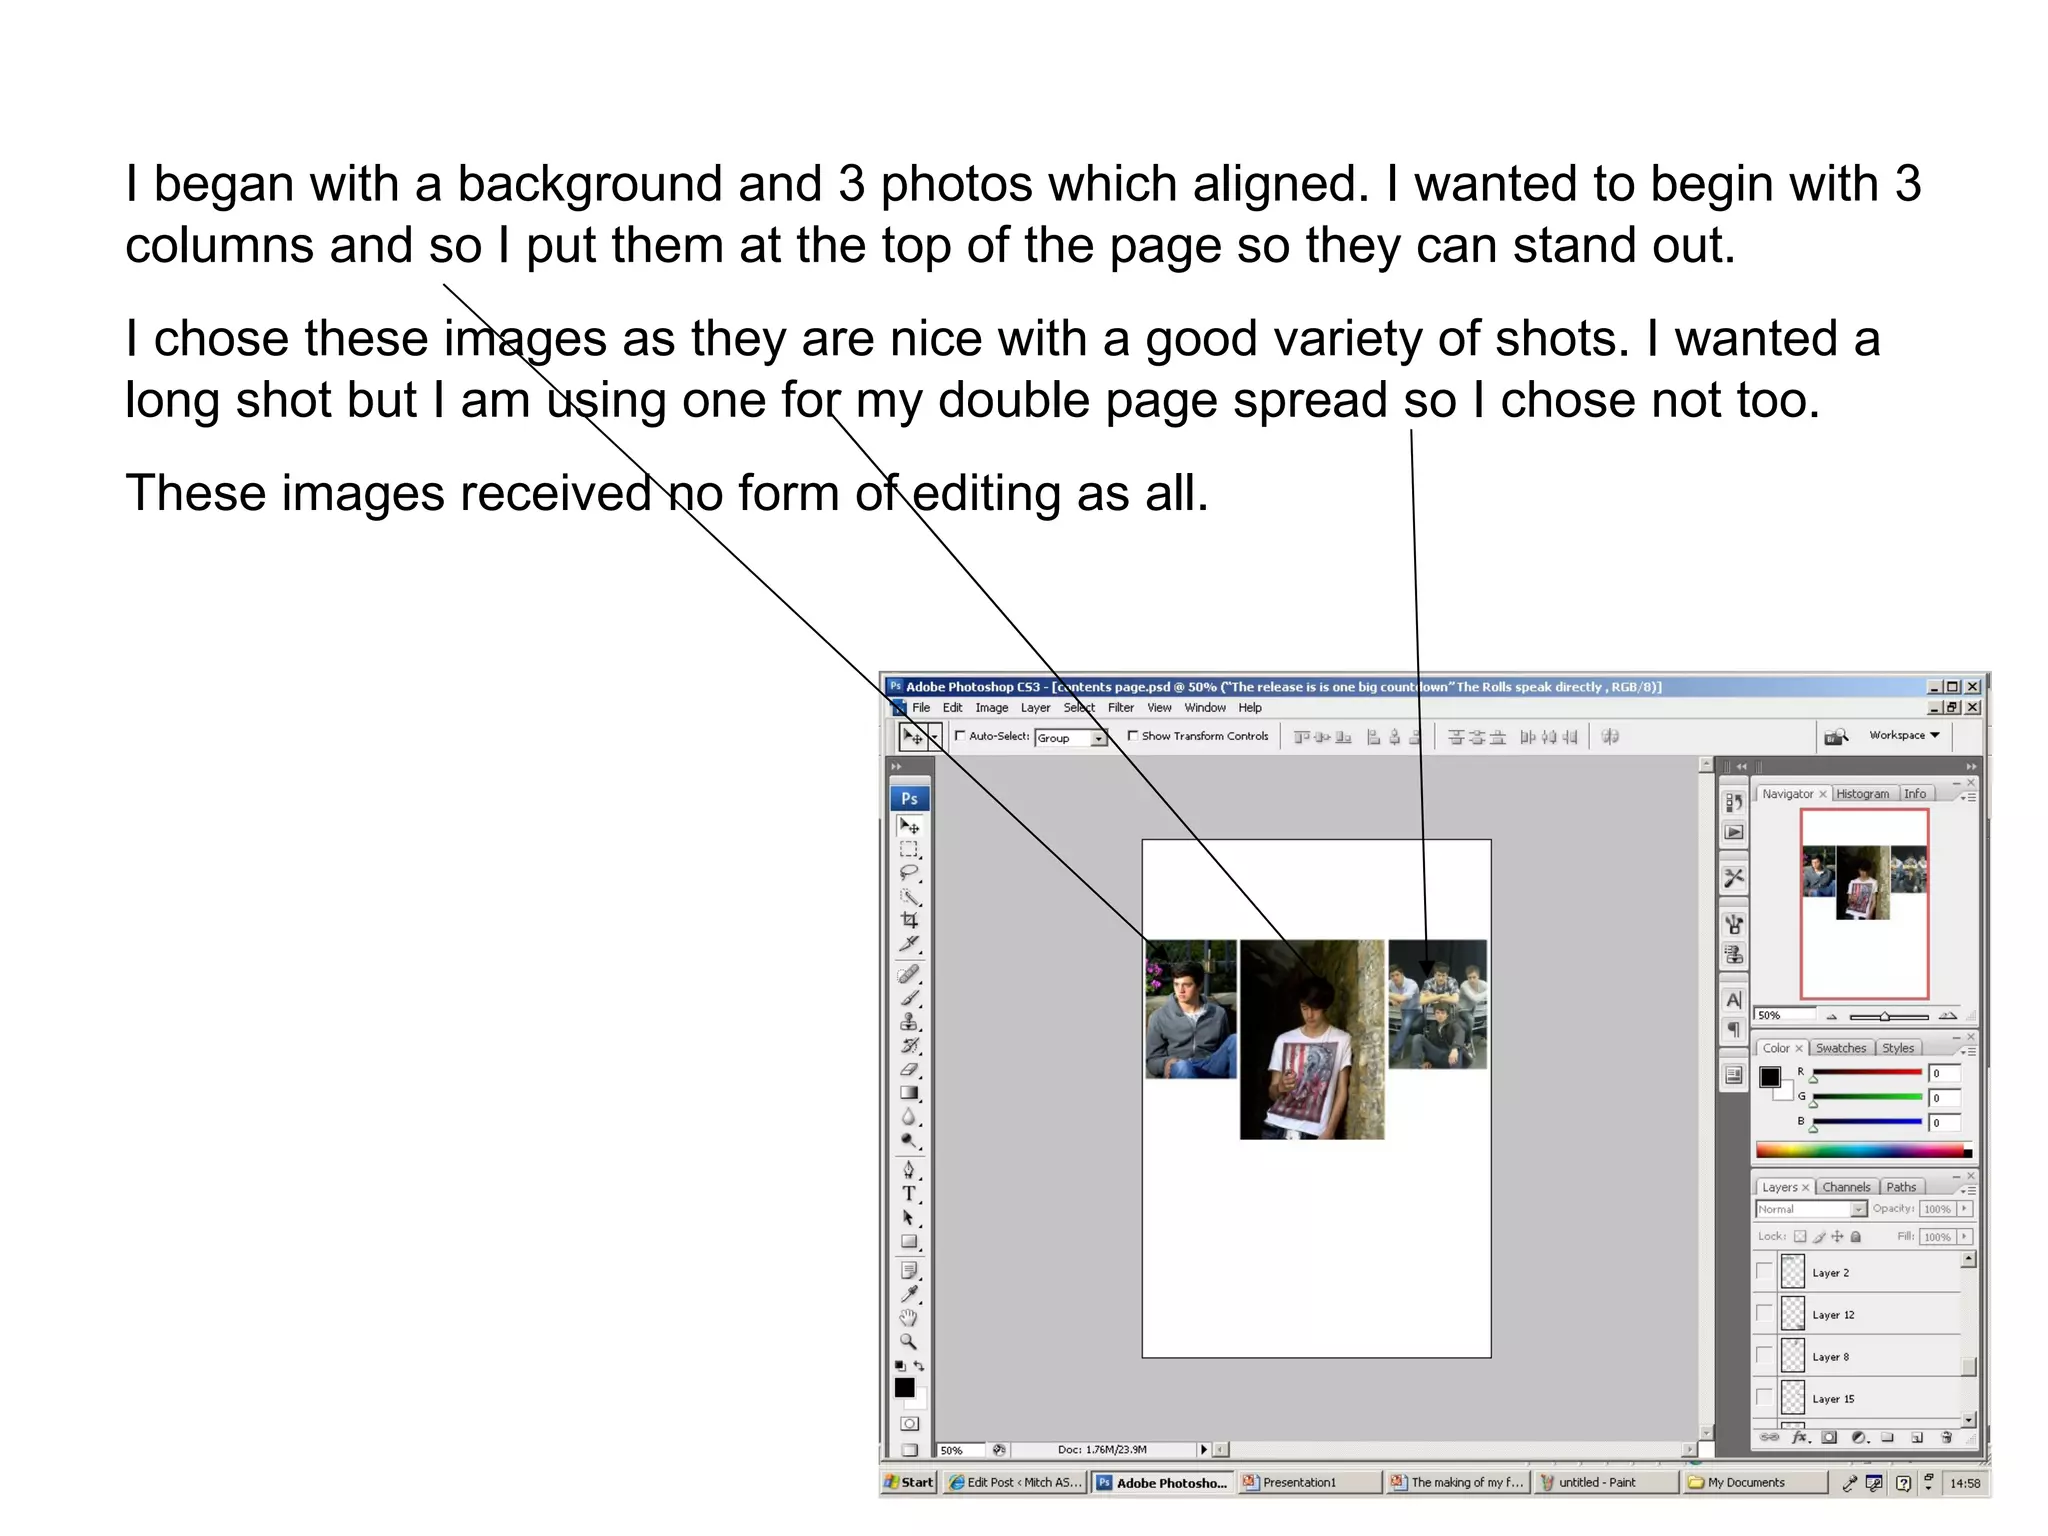Open the Paragraph panel icon in dock

point(1734,1030)
